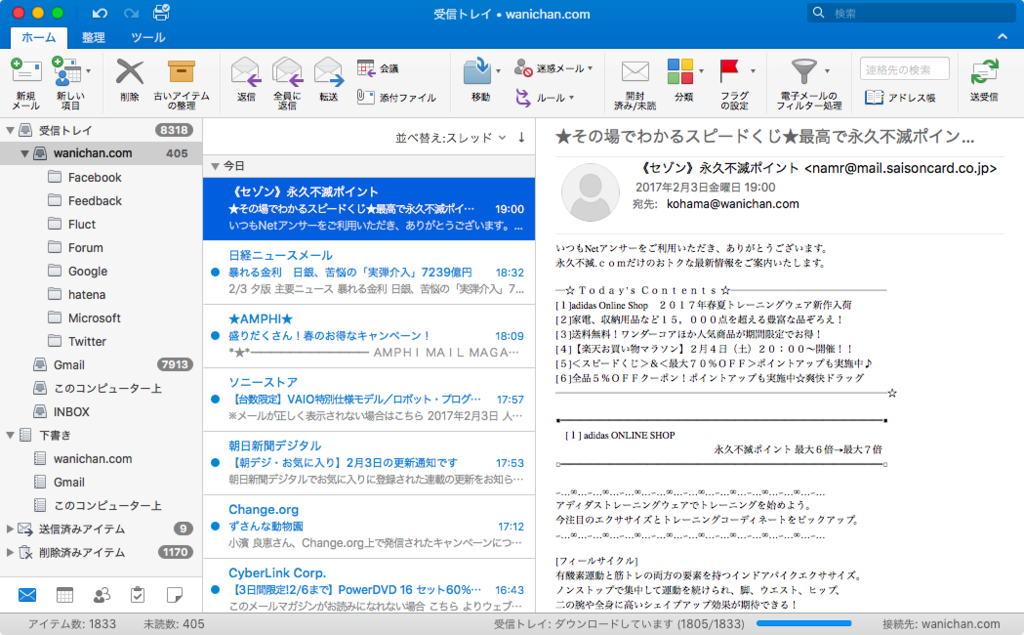Click the Flag (フラグの設定) icon
This screenshot has width=1024, height=635.
[x=729, y=71]
